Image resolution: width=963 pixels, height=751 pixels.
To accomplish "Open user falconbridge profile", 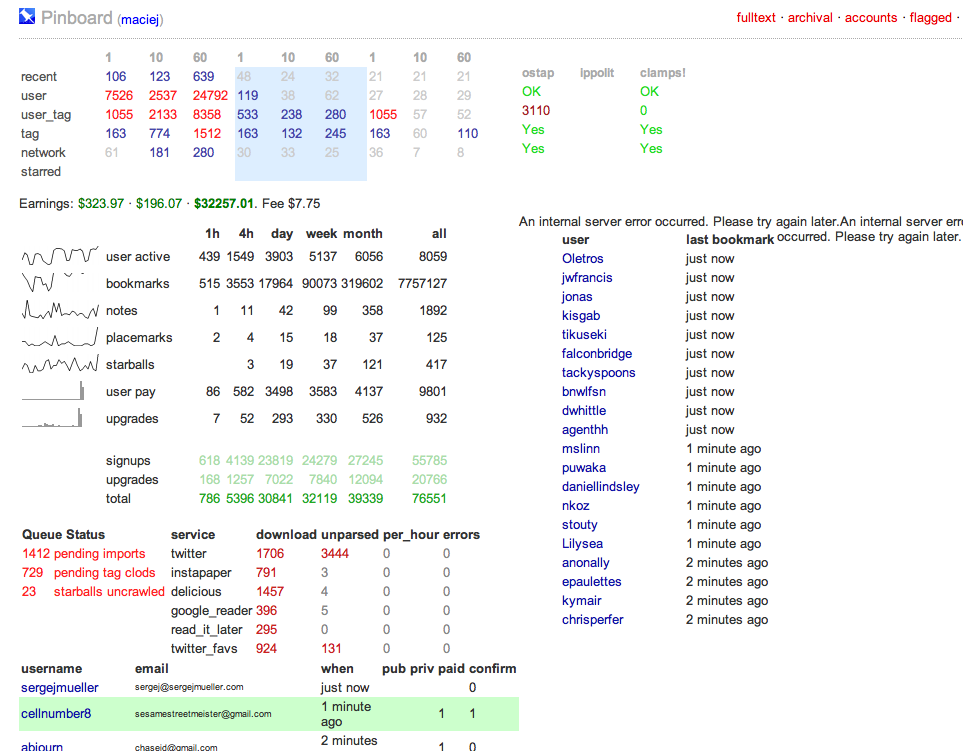I will (x=597, y=354).
